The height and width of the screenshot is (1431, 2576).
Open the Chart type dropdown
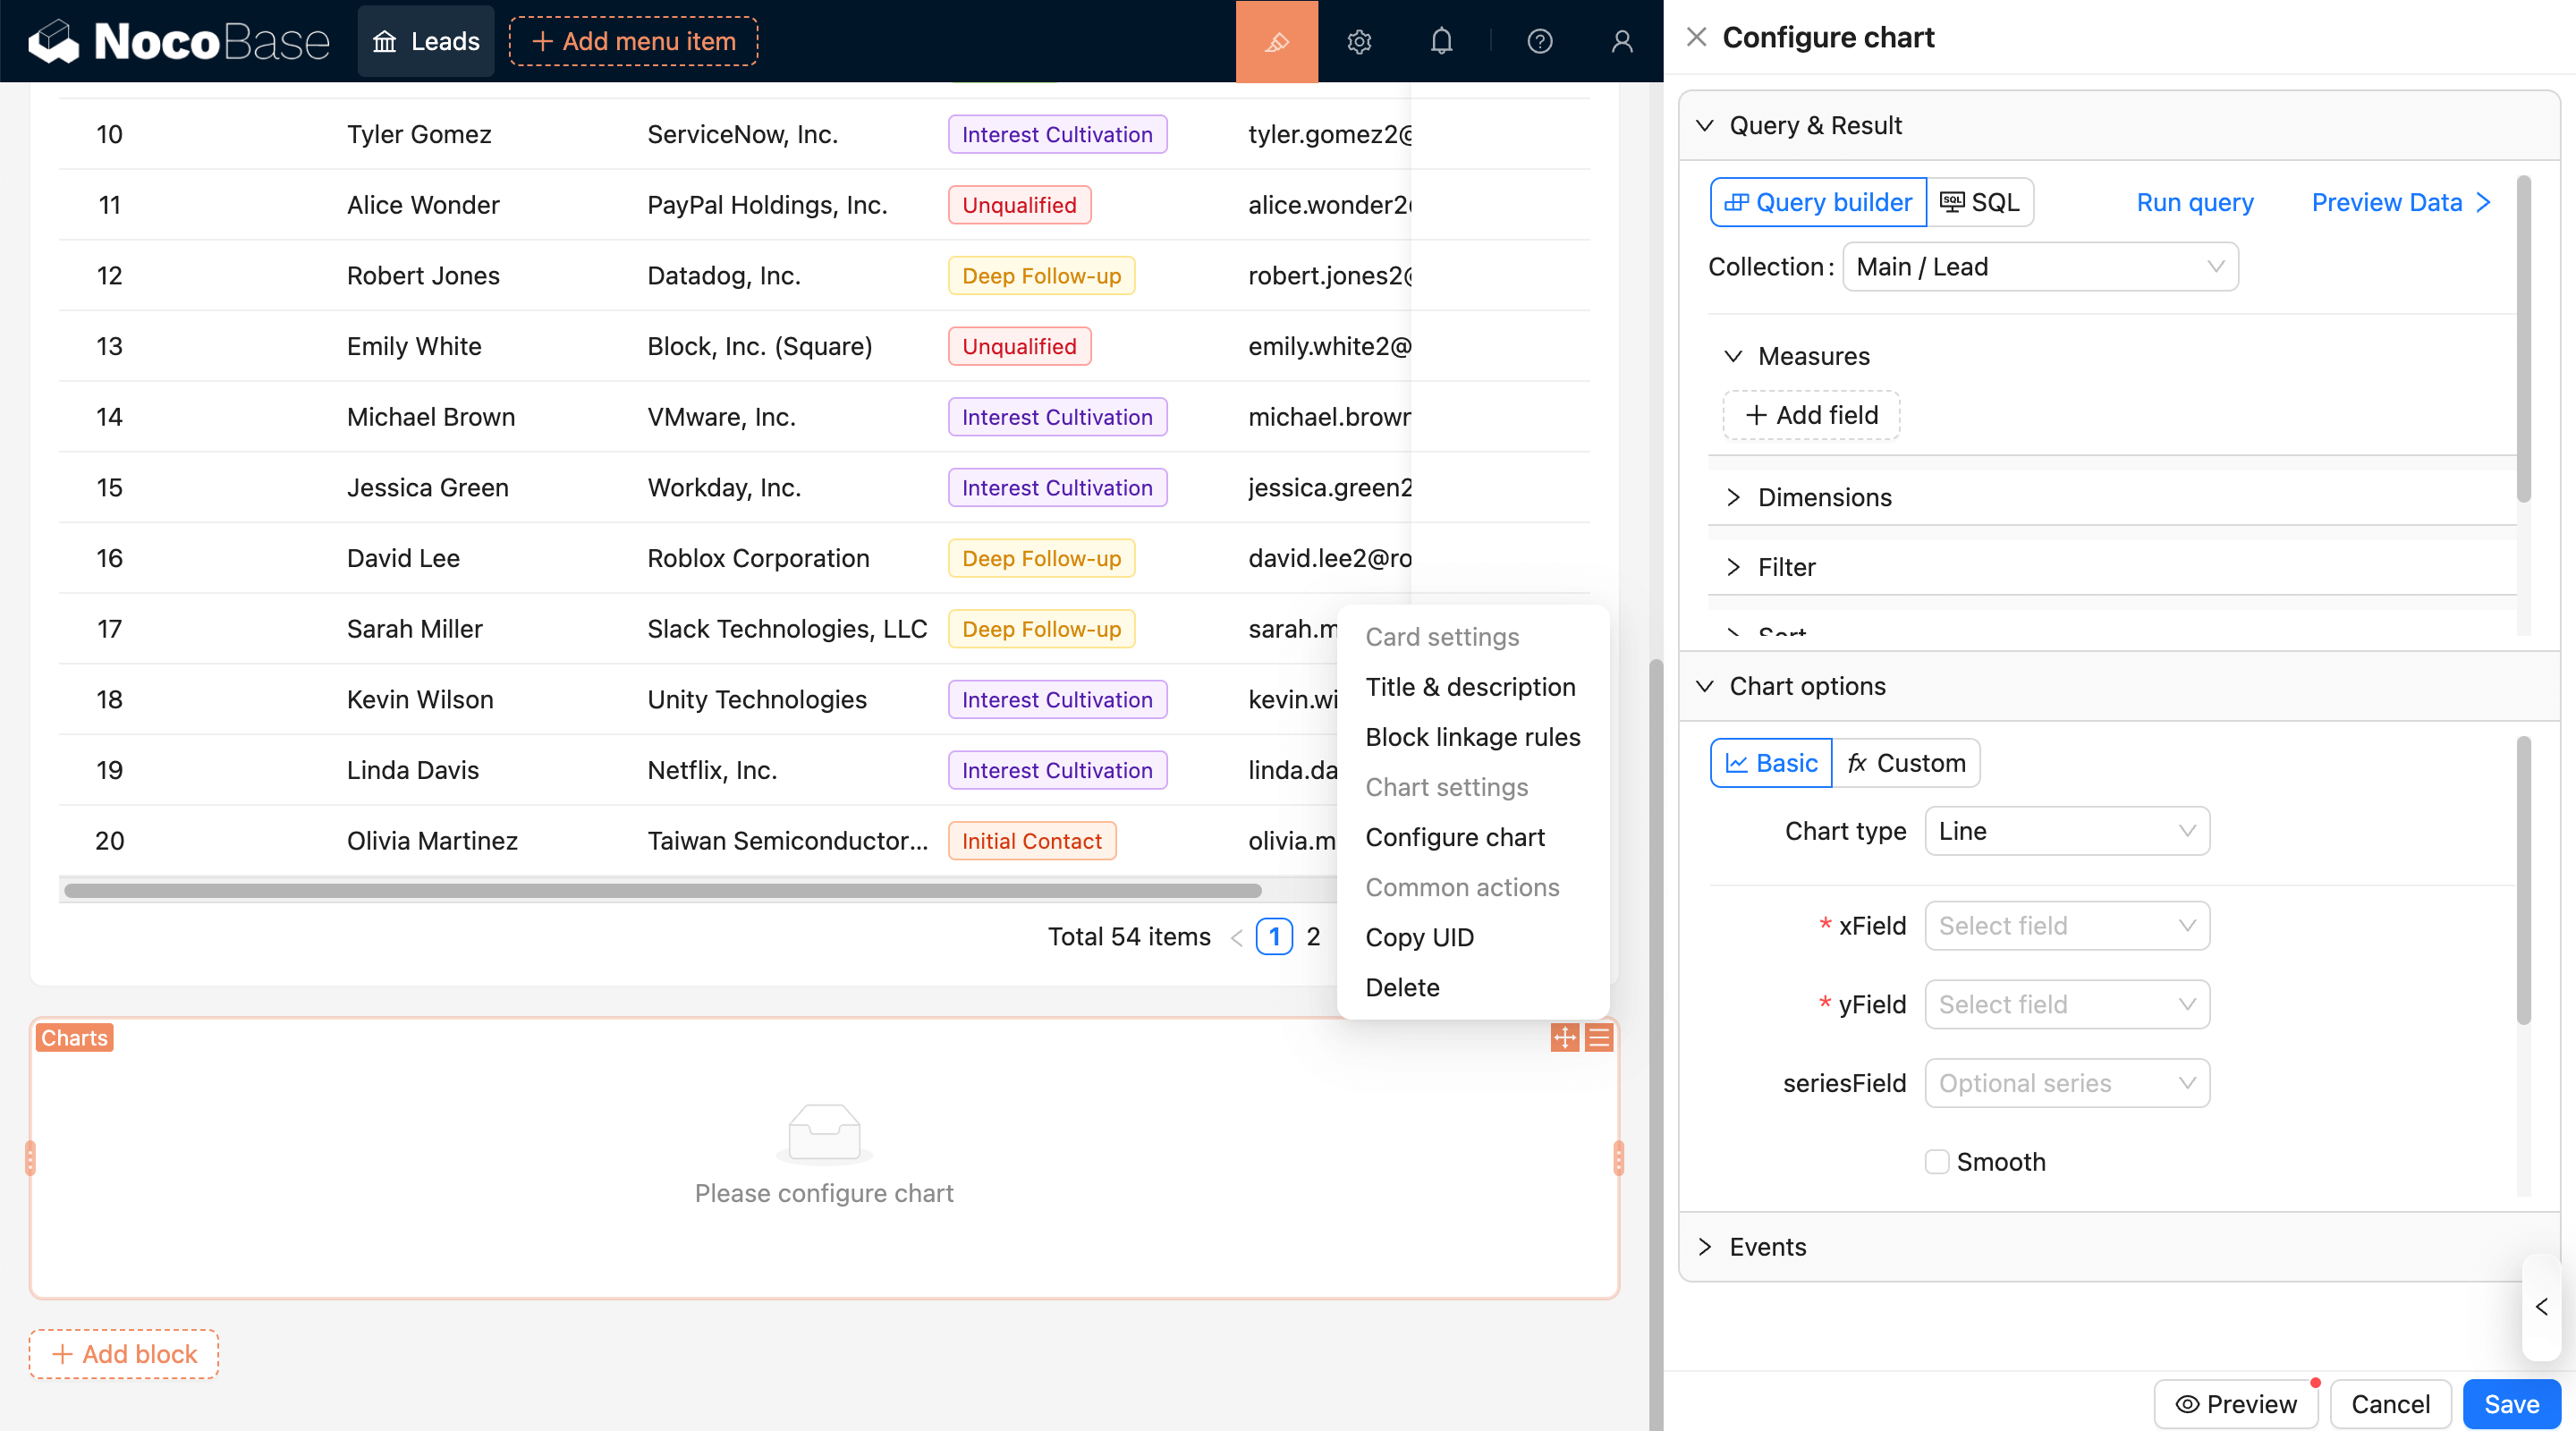click(2066, 831)
